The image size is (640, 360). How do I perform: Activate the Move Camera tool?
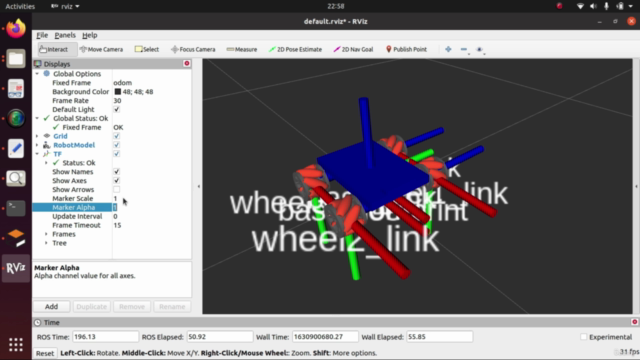101,49
